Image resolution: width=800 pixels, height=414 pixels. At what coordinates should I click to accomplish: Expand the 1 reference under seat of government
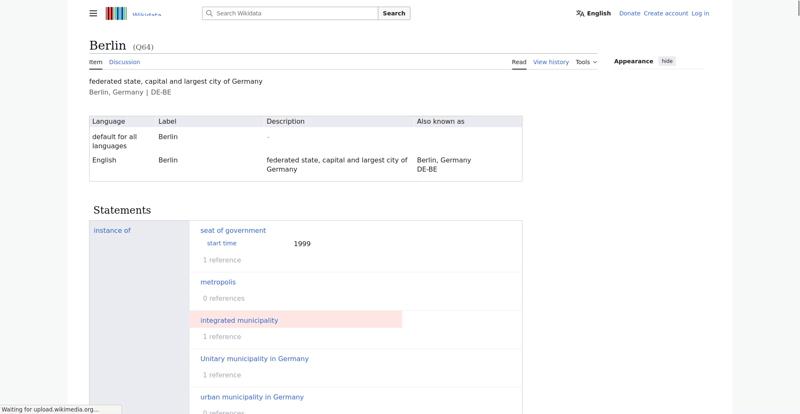[x=222, y=260]
